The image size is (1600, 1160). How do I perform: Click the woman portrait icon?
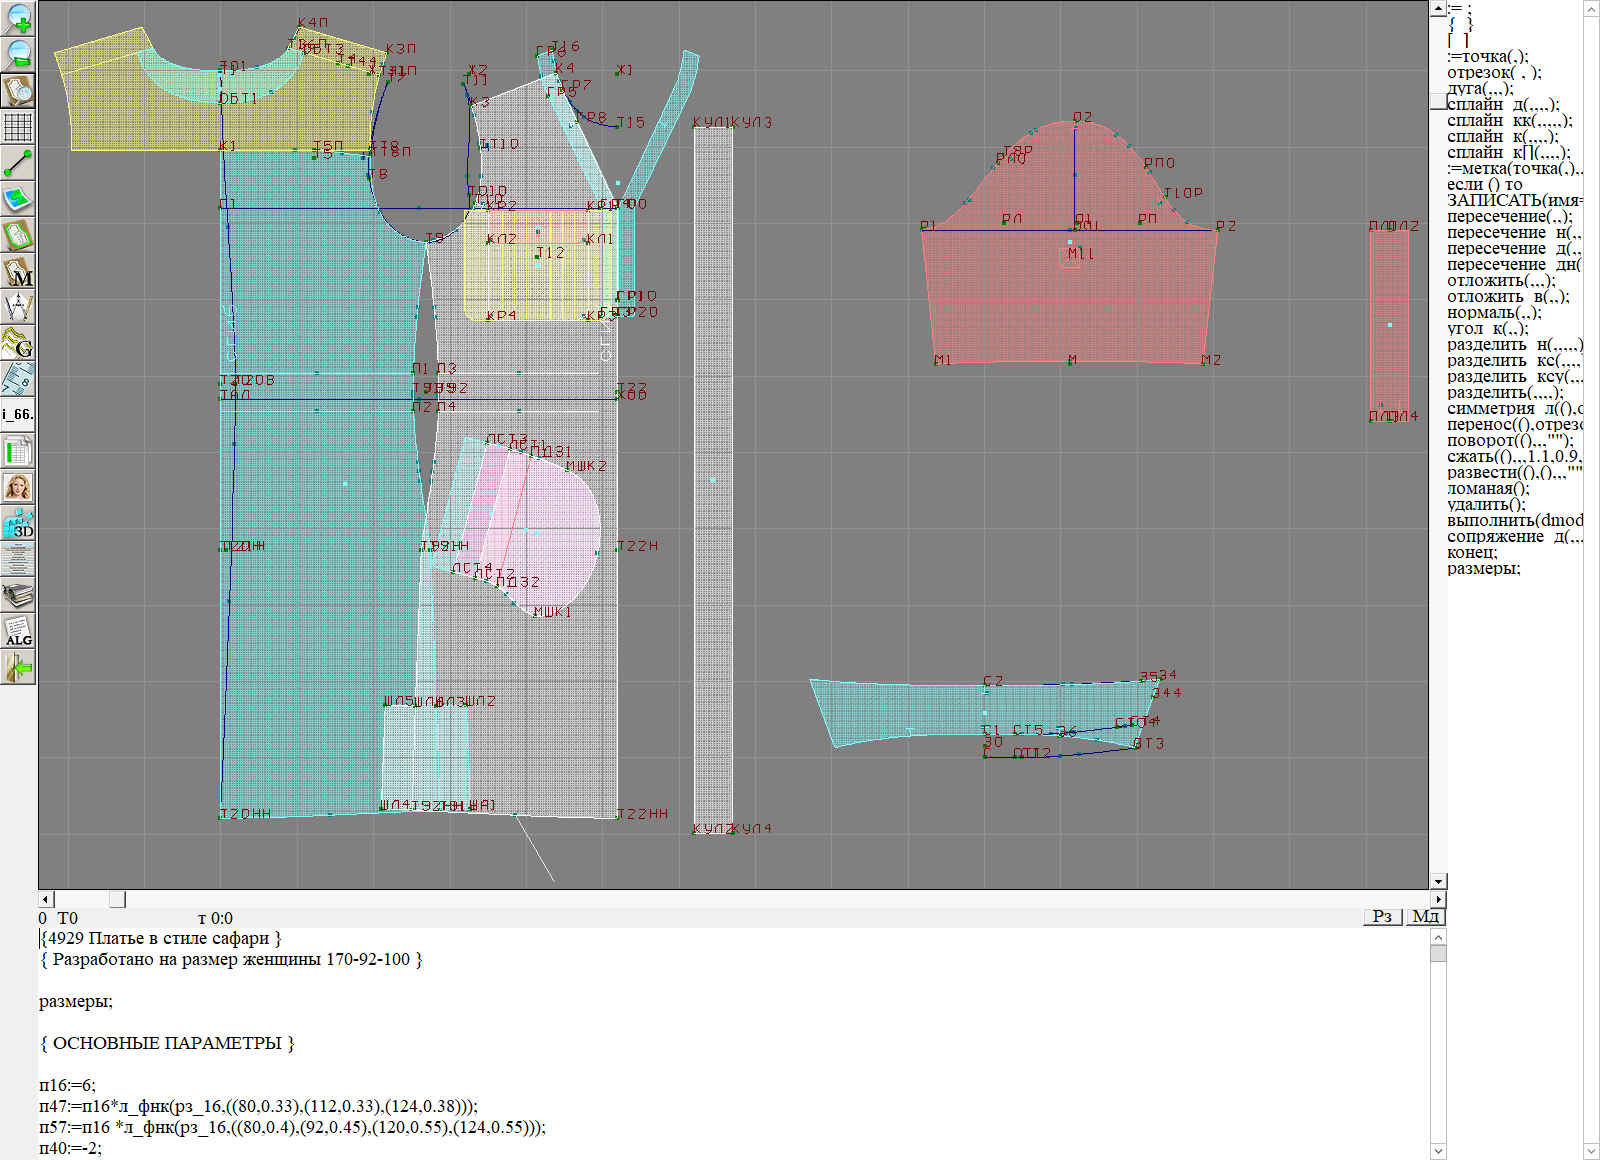click(x=18, y=487)
